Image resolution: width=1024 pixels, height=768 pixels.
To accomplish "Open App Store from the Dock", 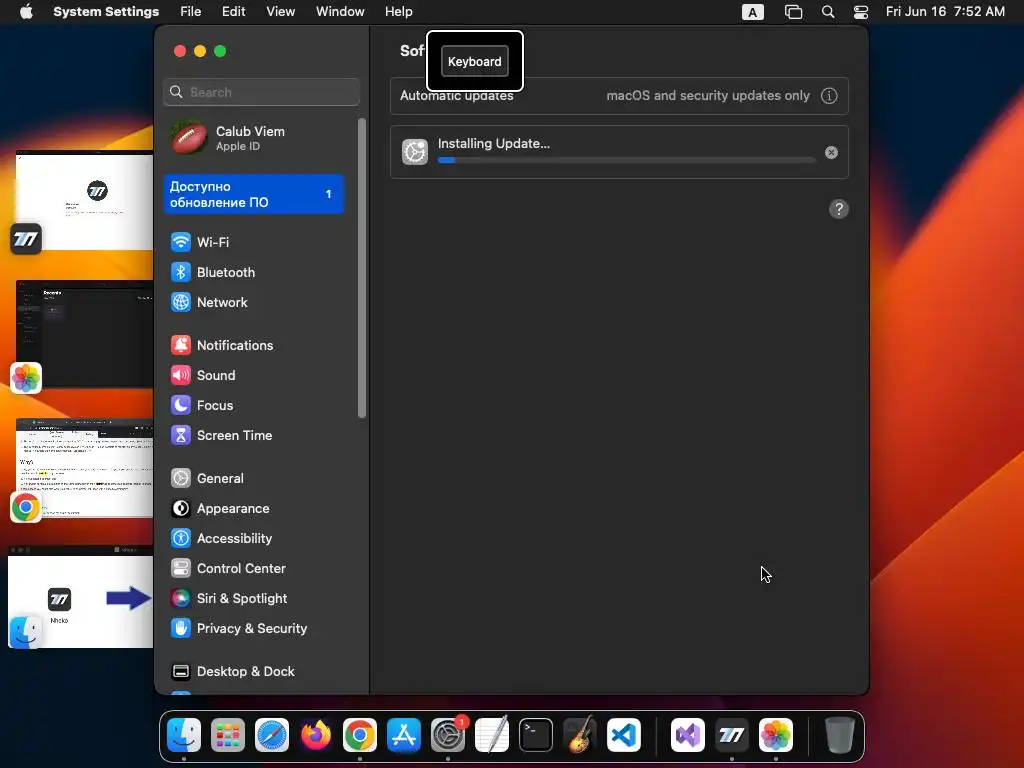I will [404, 735].
